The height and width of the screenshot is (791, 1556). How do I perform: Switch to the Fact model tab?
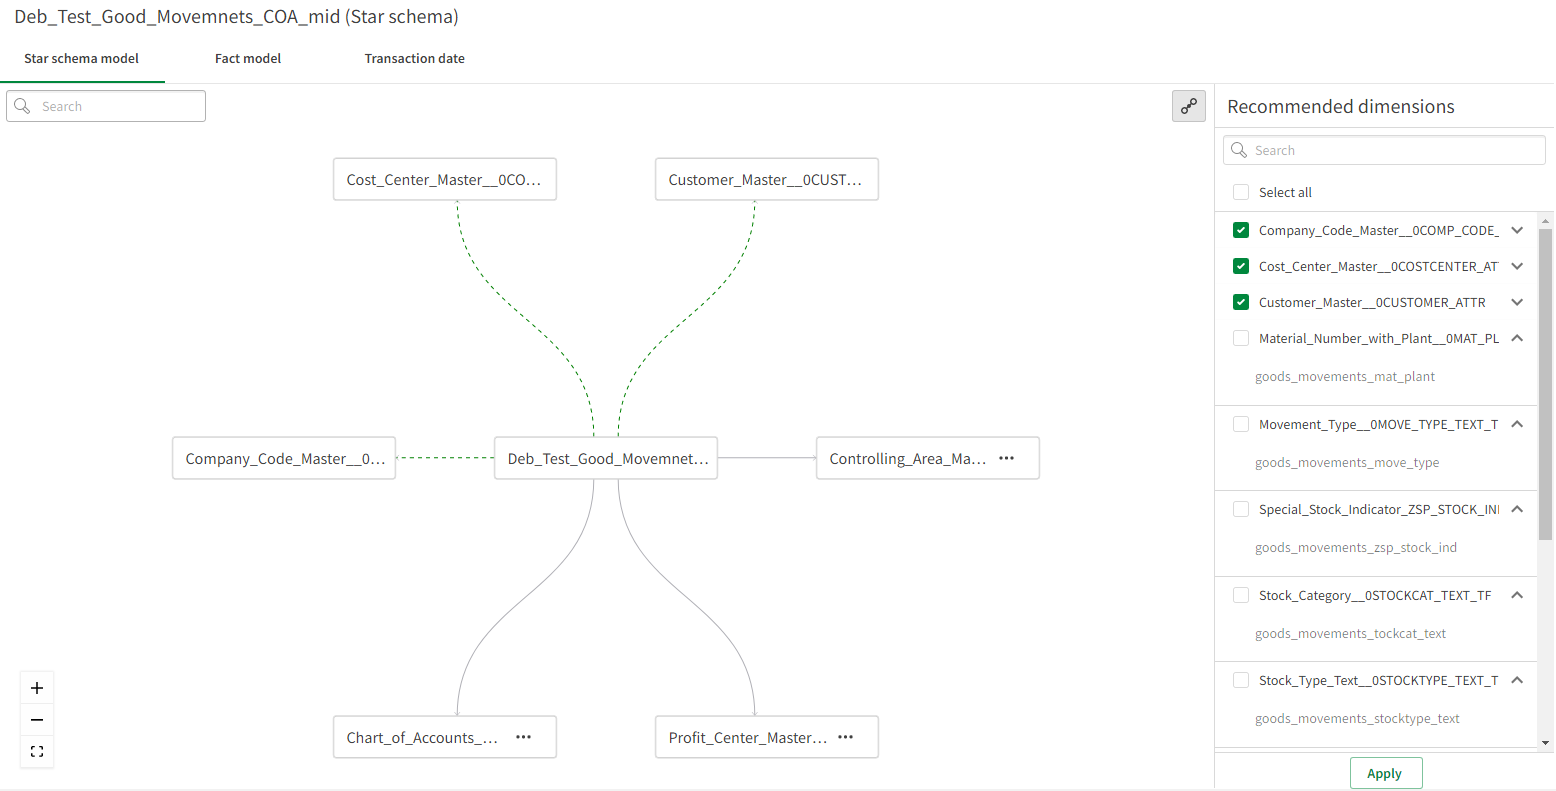[248, 59]
